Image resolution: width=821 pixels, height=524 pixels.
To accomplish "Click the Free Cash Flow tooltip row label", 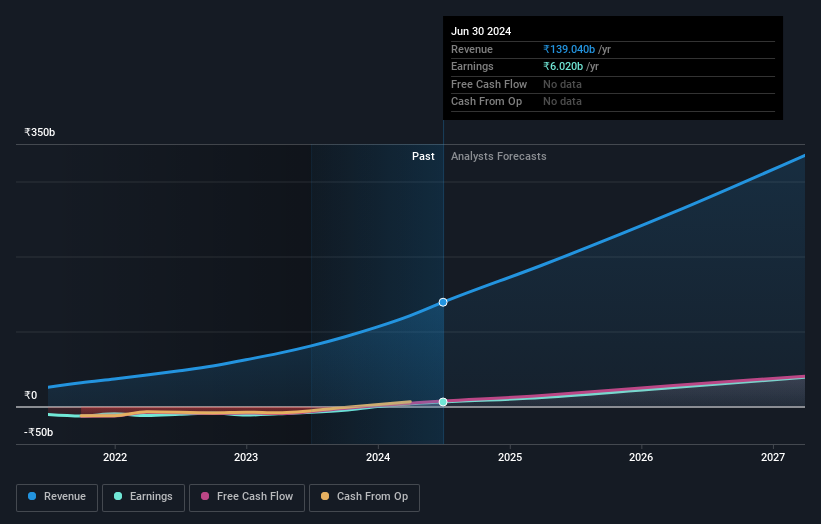I will pos(489,84).
